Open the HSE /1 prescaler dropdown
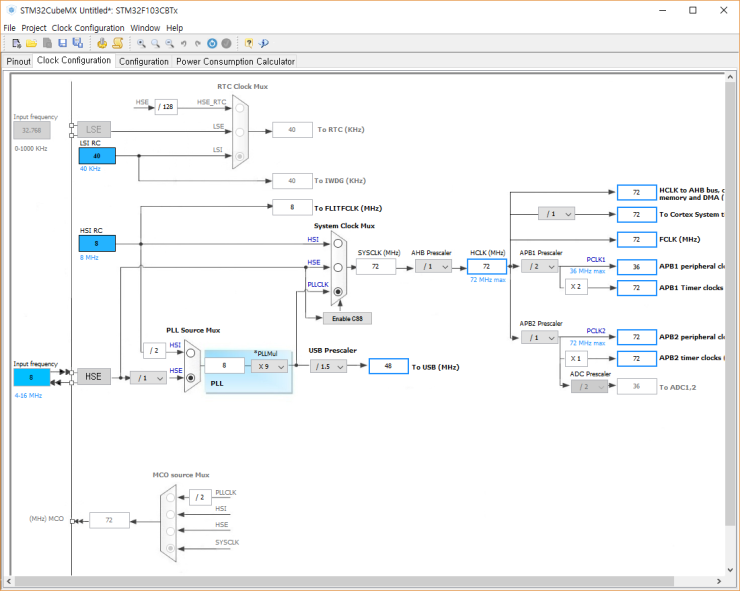The width and height of the screenshot is (740, 591). (148, 378)
